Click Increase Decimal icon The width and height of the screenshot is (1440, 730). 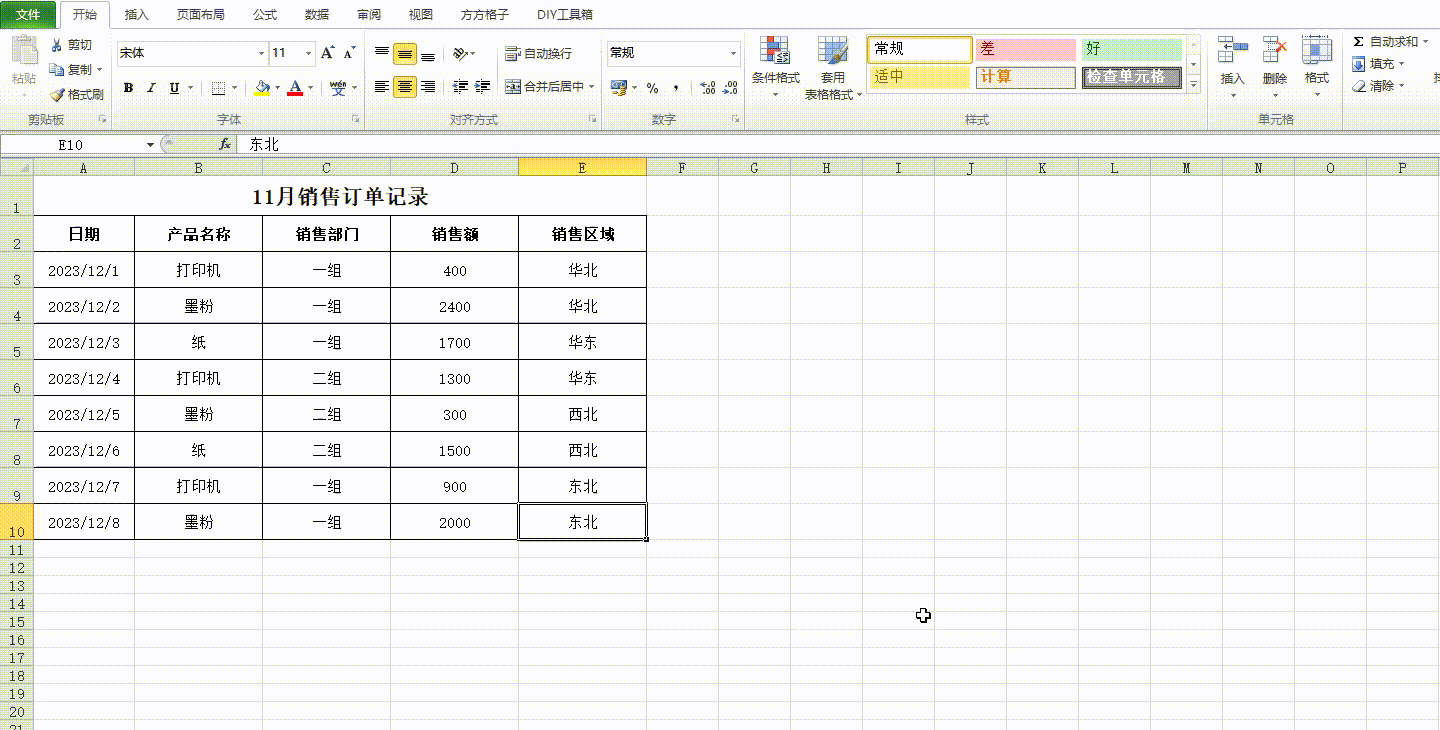coord(708,88)
